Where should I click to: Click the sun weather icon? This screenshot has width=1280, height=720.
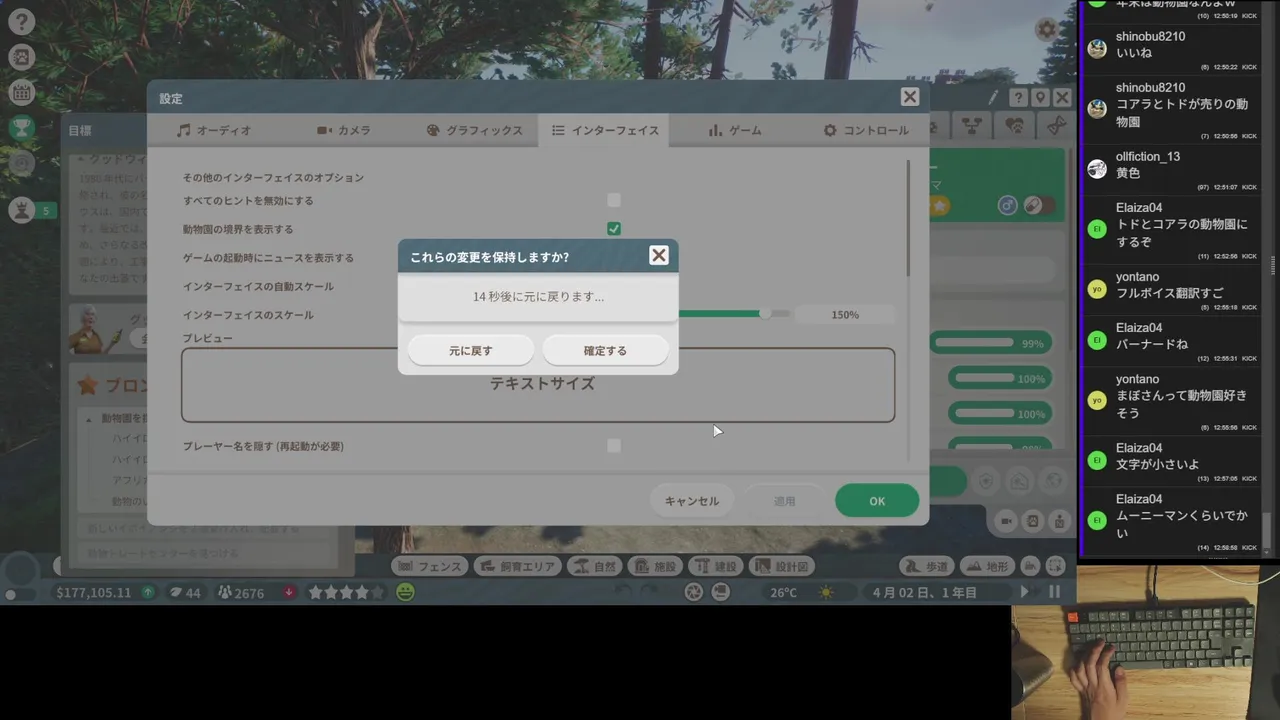tap(826, 593)
